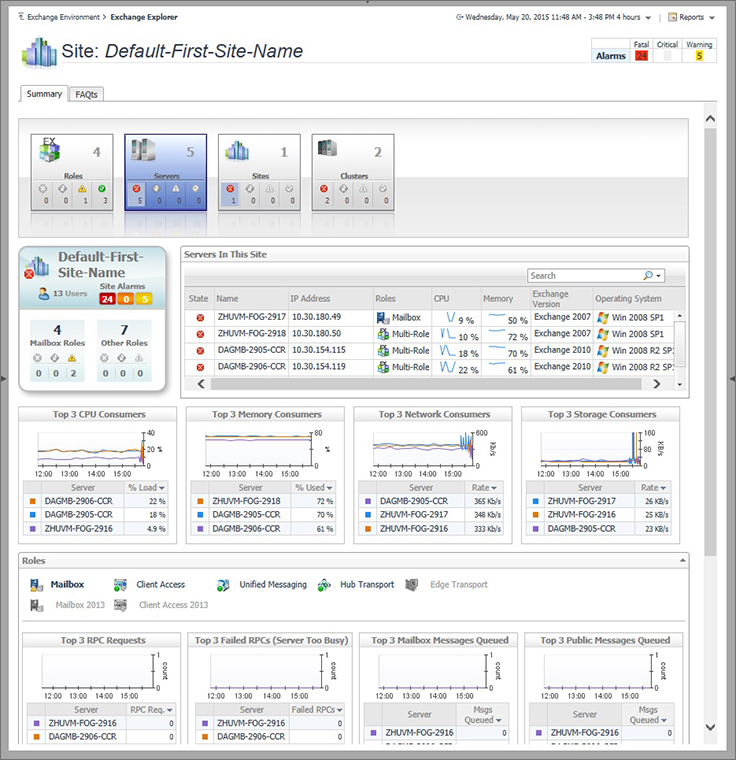The width and height of the screenshot is (736, 760).
Task: Open the Mailbox role link
Action: tap(67, 585)
